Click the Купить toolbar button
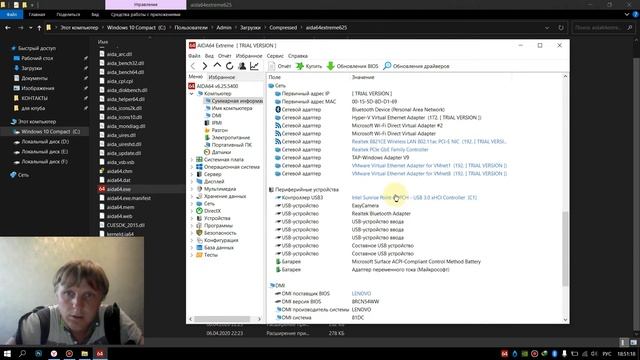640x360 pixels. (x=309, y=66)
